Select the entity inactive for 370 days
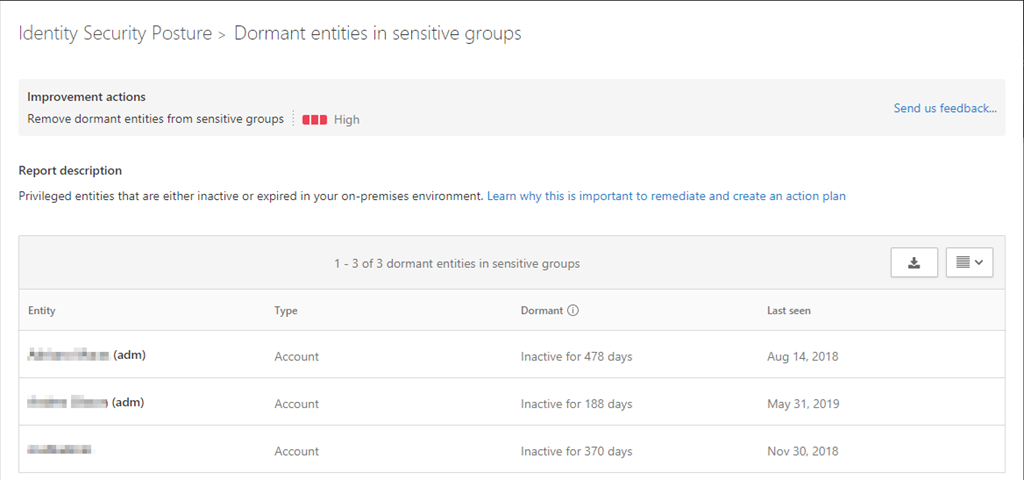 (60, 451)
